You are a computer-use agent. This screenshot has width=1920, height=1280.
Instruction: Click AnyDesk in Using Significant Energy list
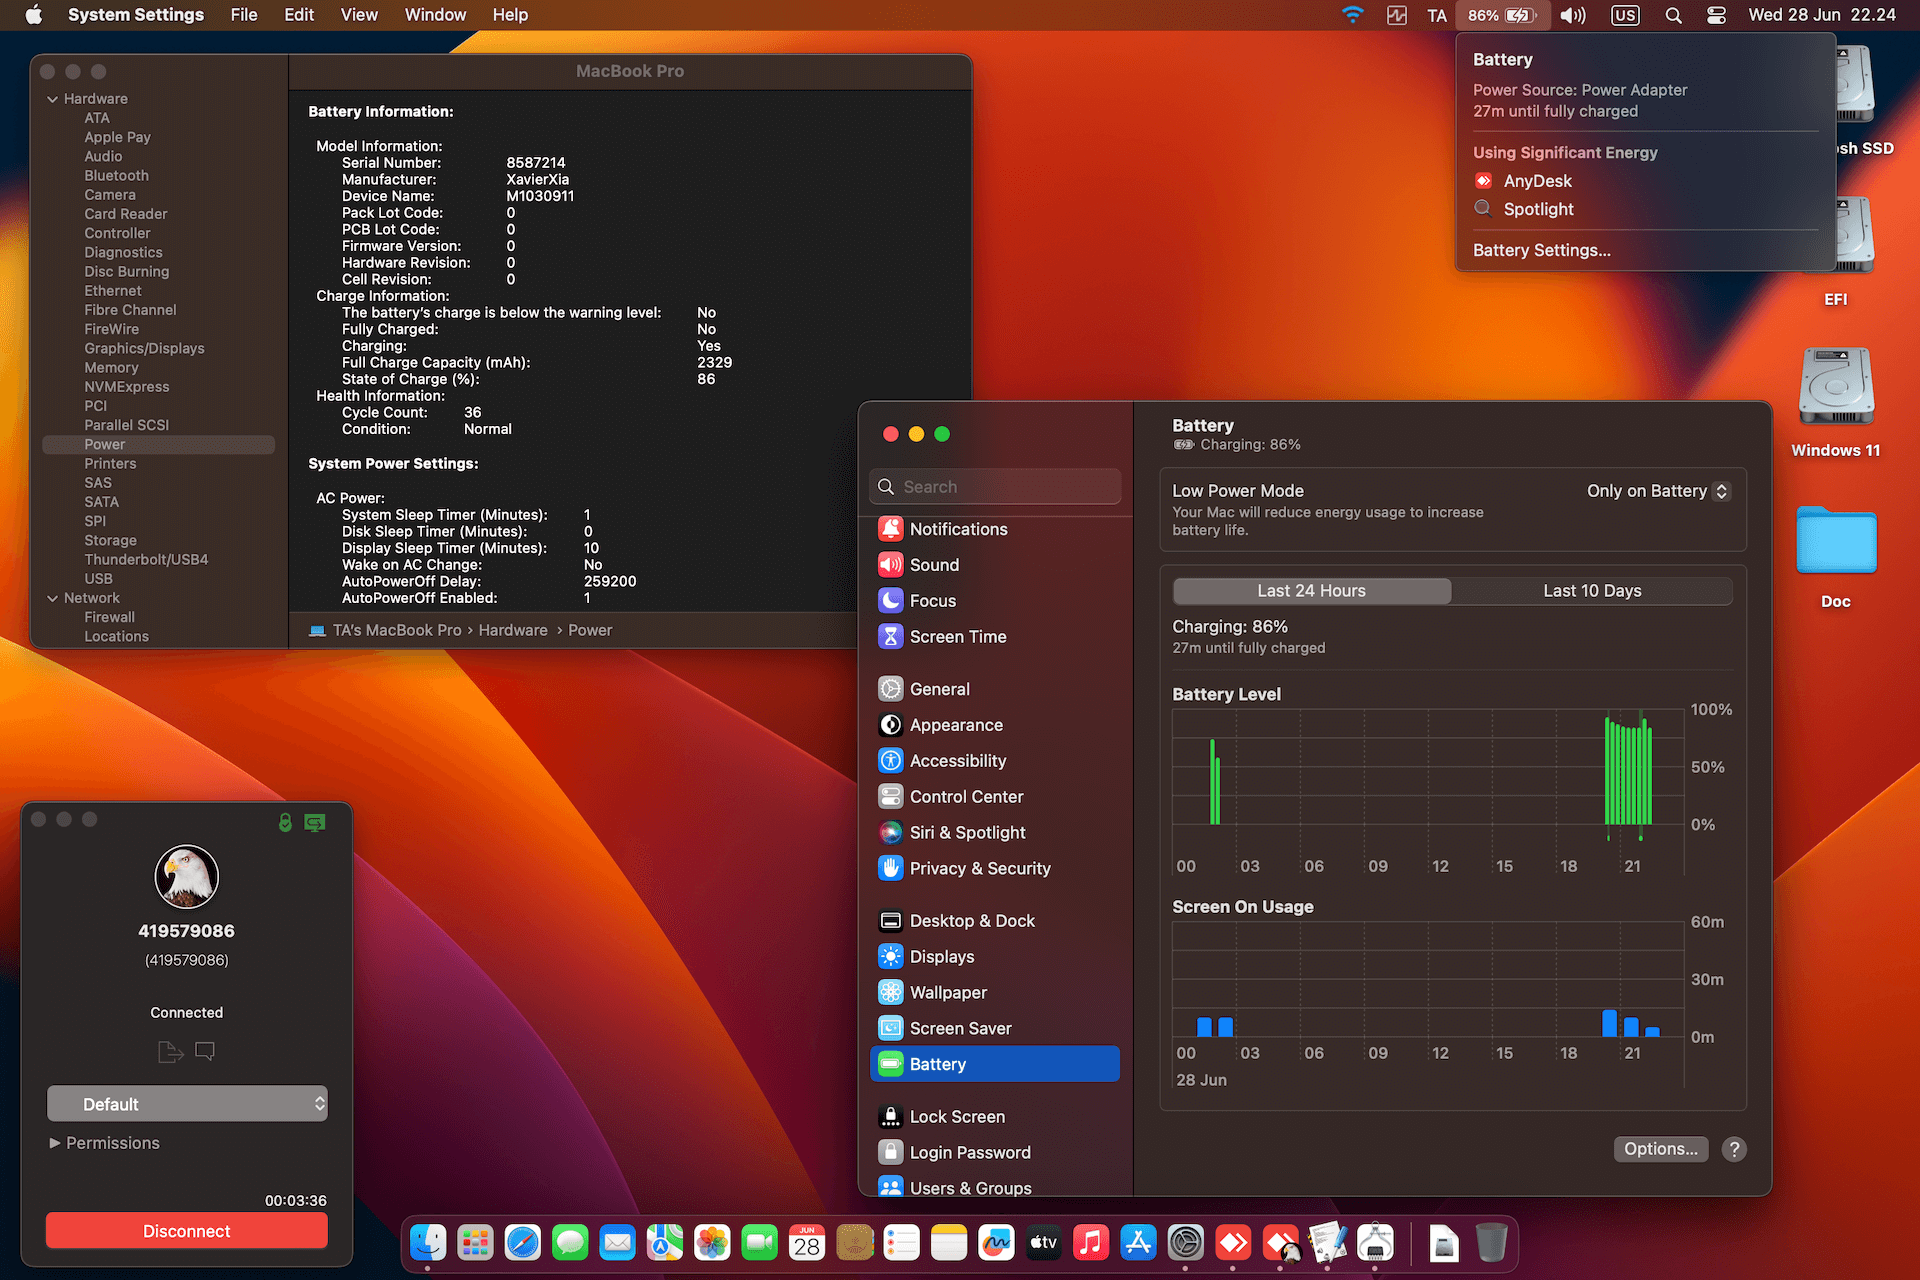coord(1537,181)
